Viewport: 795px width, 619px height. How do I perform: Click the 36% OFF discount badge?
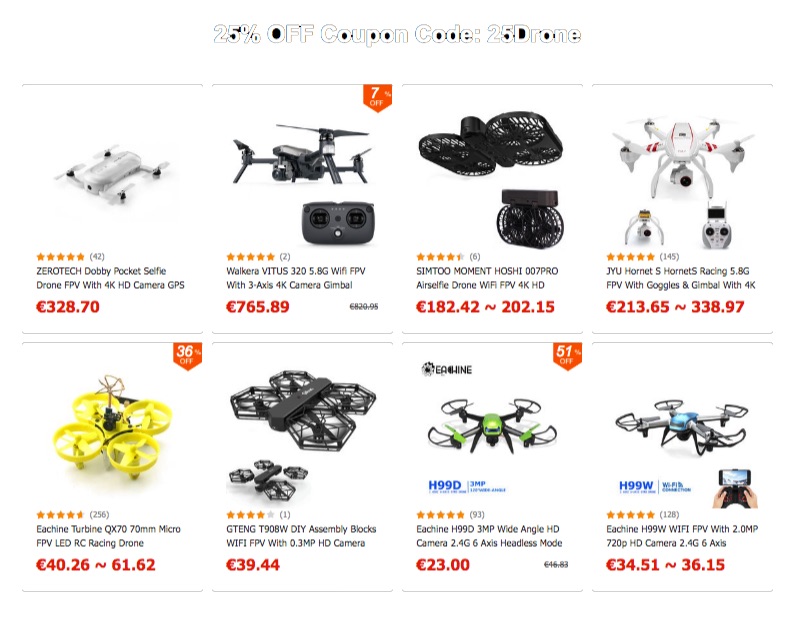(188, 356)
